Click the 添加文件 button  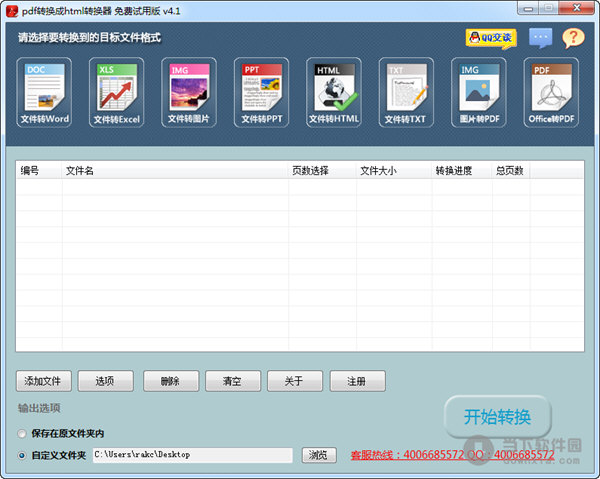(x=44, y=381)
